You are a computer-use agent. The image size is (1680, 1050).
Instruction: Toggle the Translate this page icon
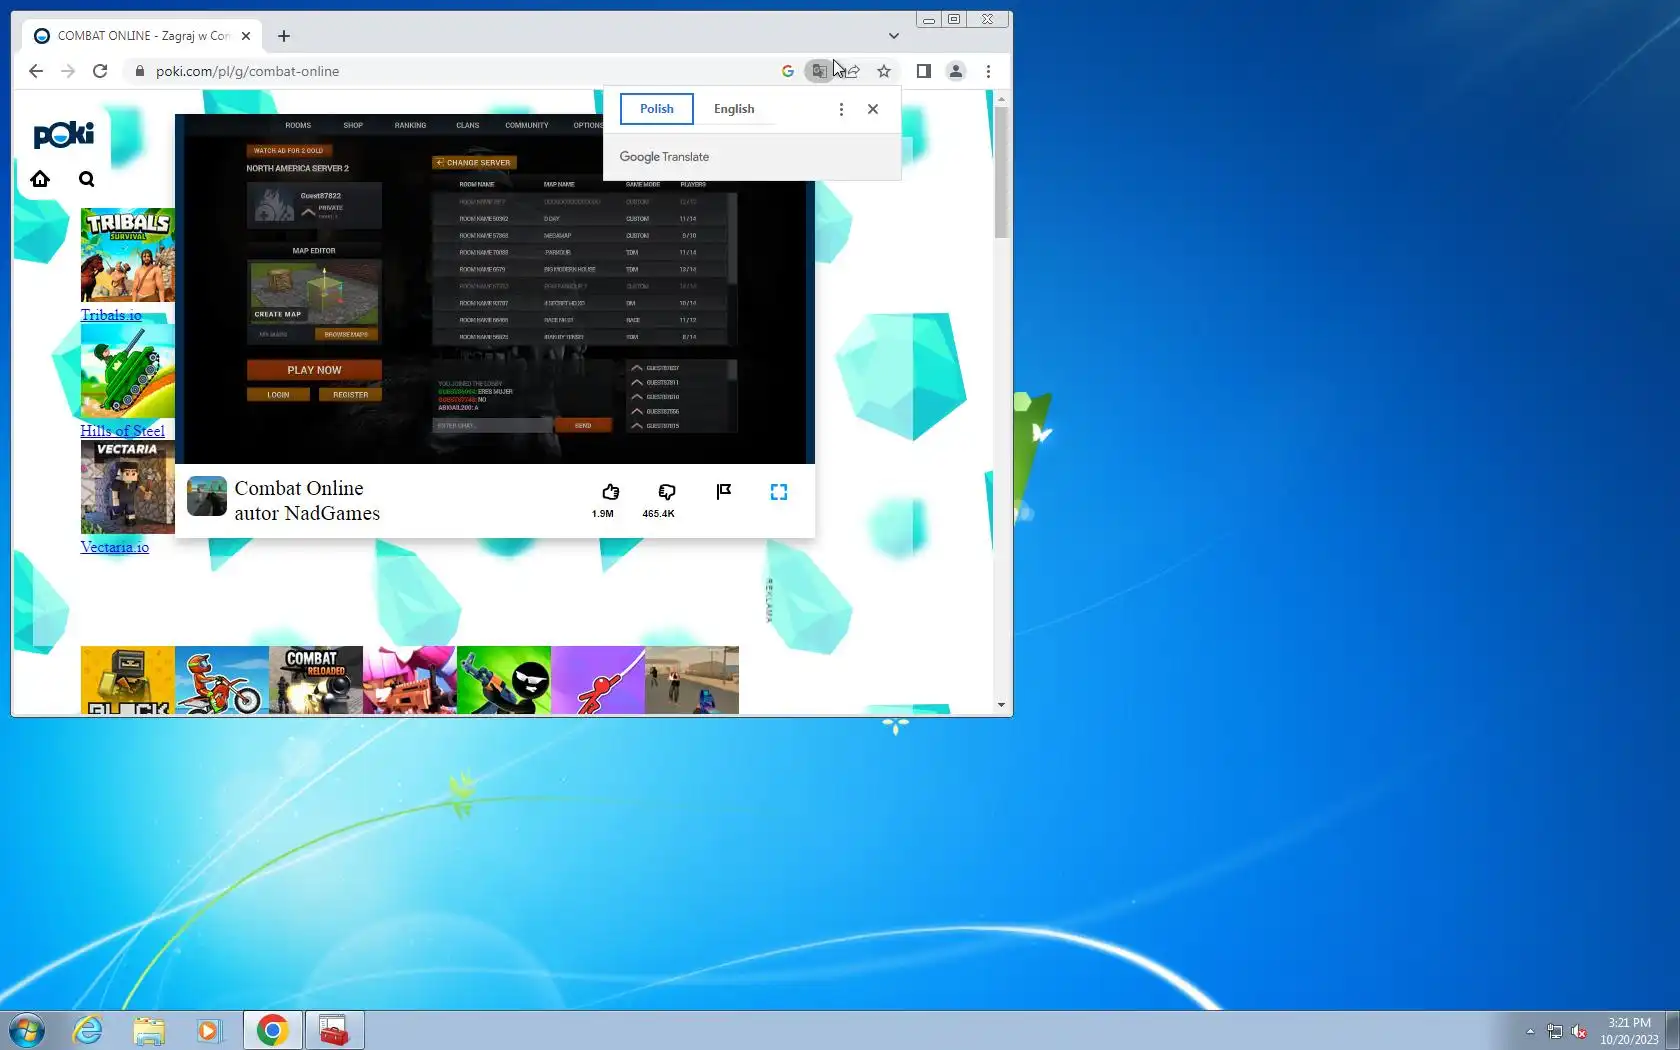(819, 71)
